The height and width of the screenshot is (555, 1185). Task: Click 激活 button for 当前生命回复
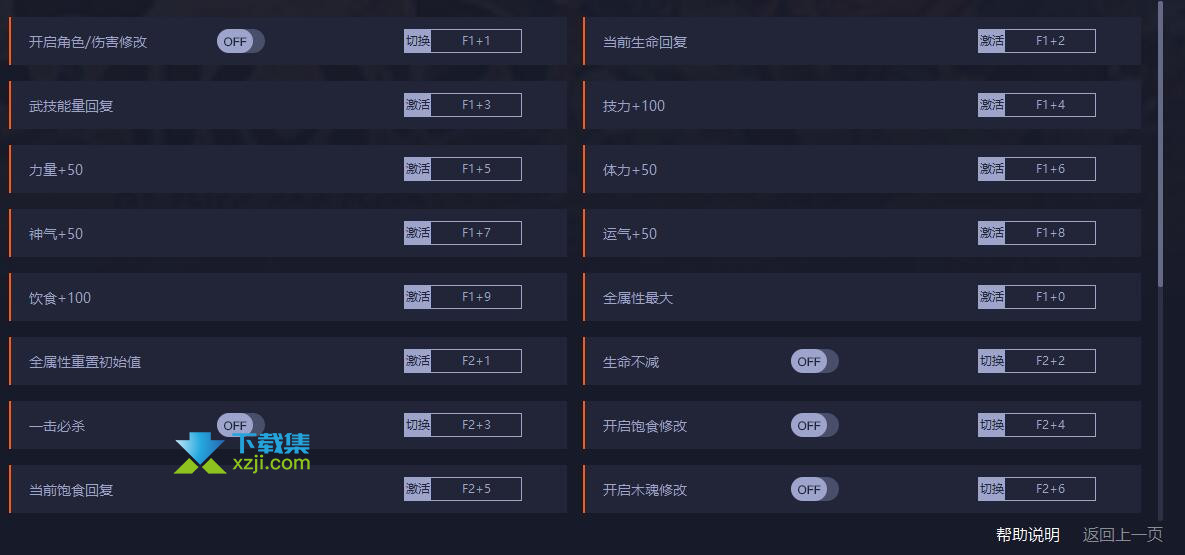[x=991, y=41]
